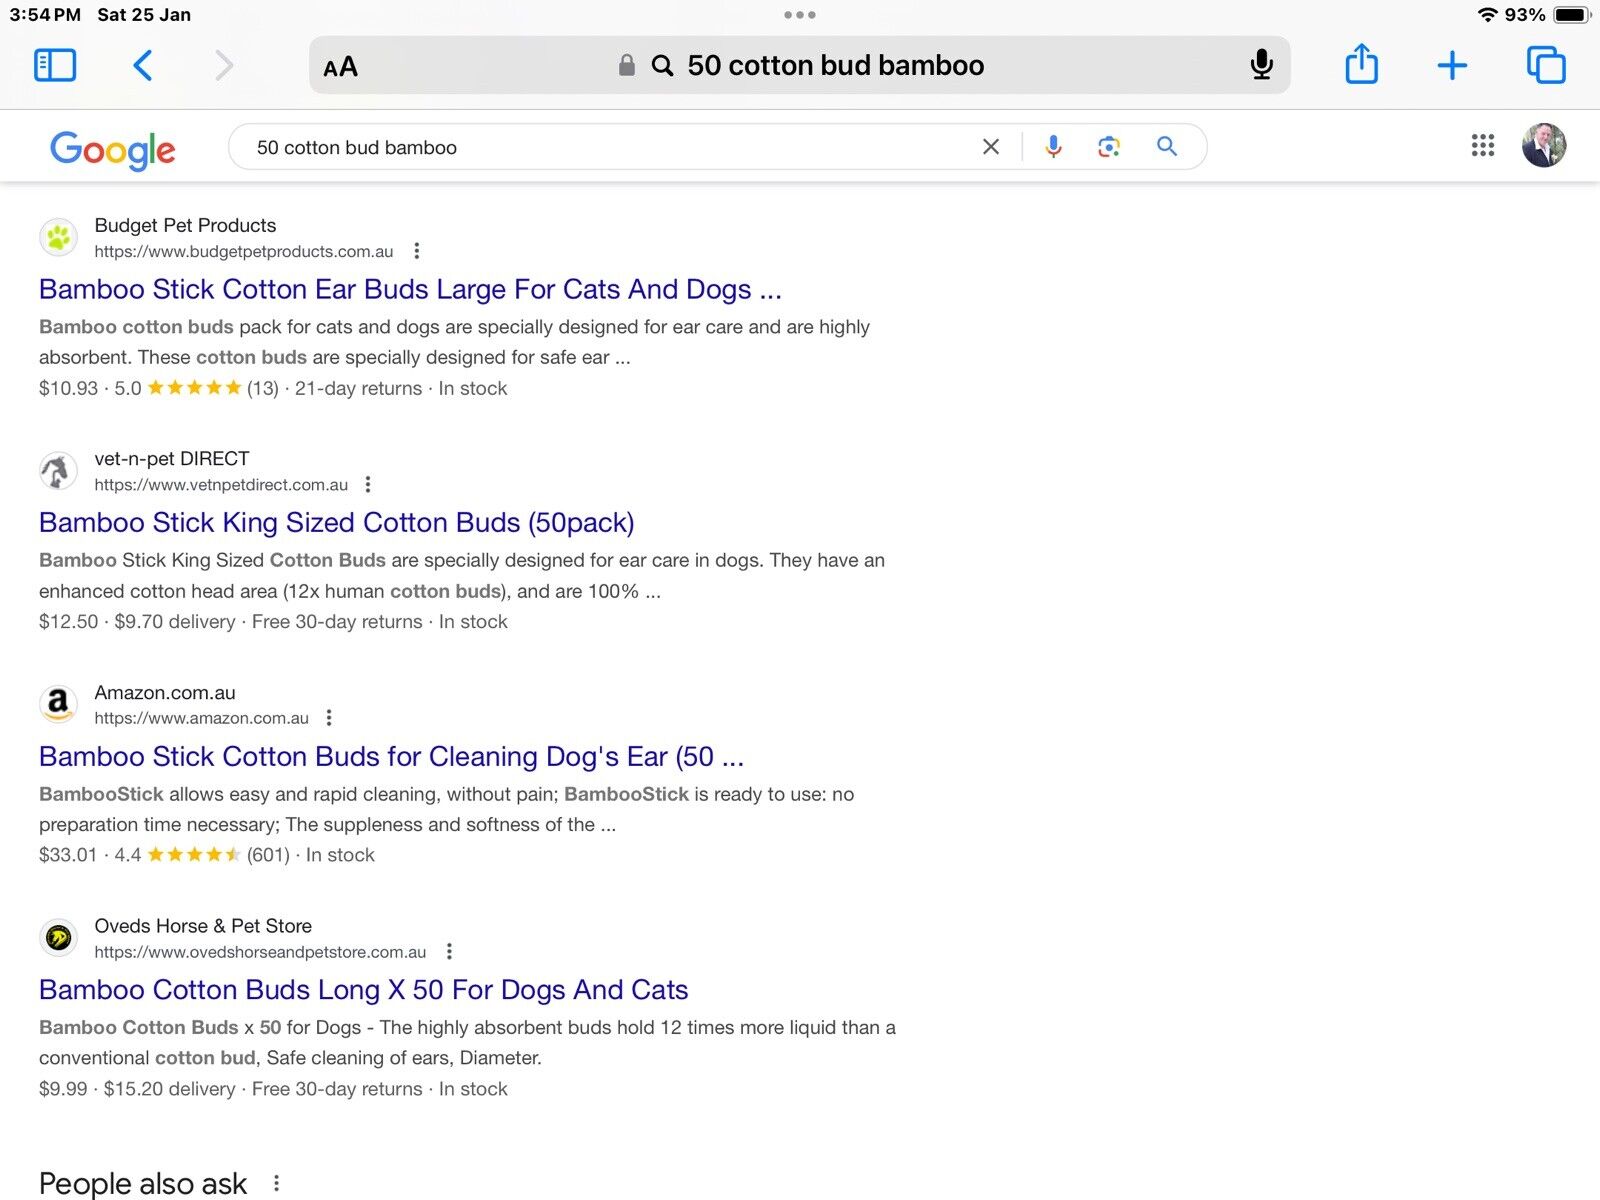Open Bamboo Stick Cotton Ear Buds Large link
Screen dimensions: 1600x1200
(x=410, y=290)
